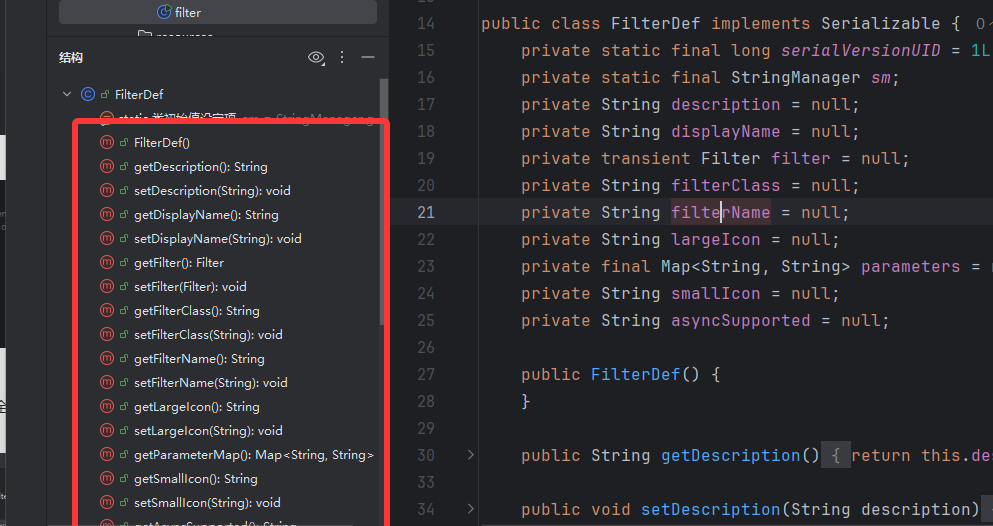The height and width of the screenshot is (526, 993).
Task: Click the method icon beside getFilter(): Filter
Action: 107,263
